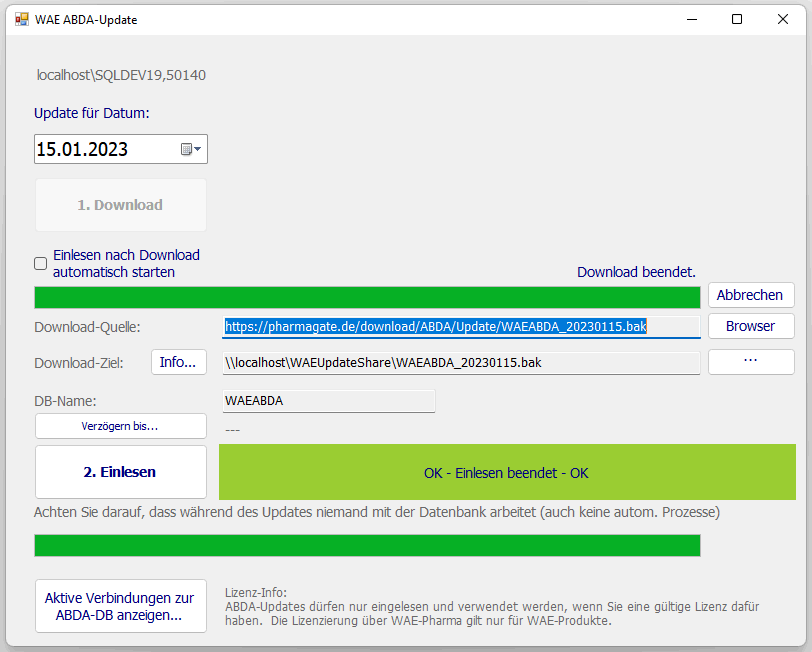Click the Info... button
This screenshot has height=652, width=812.
tap(178, 362)
